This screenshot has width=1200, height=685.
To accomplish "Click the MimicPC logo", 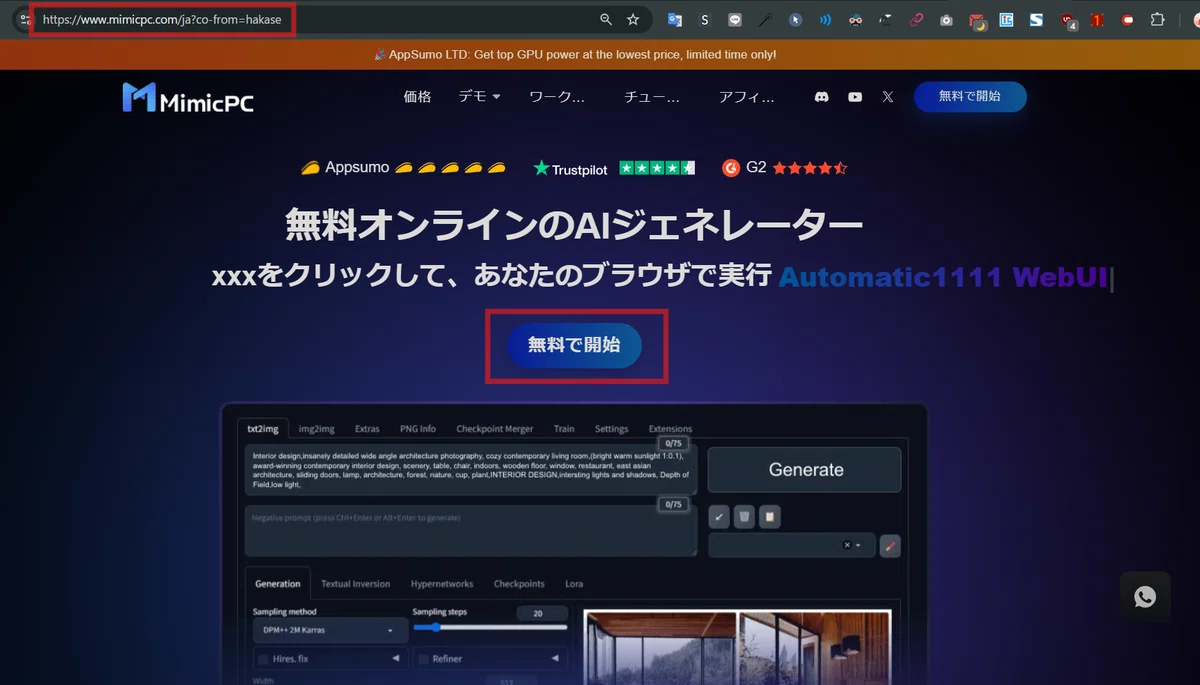I will (188, 97).
